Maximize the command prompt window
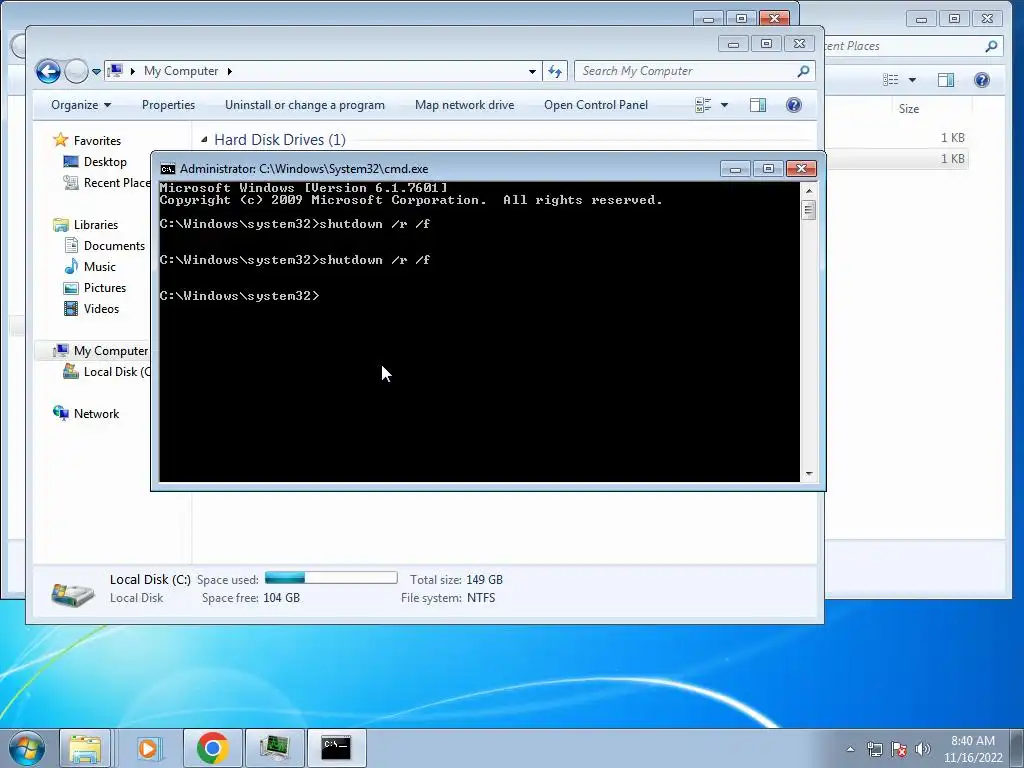Image resolution: width=1024 pixels, height=768 pixels. [x=768, y=169]
